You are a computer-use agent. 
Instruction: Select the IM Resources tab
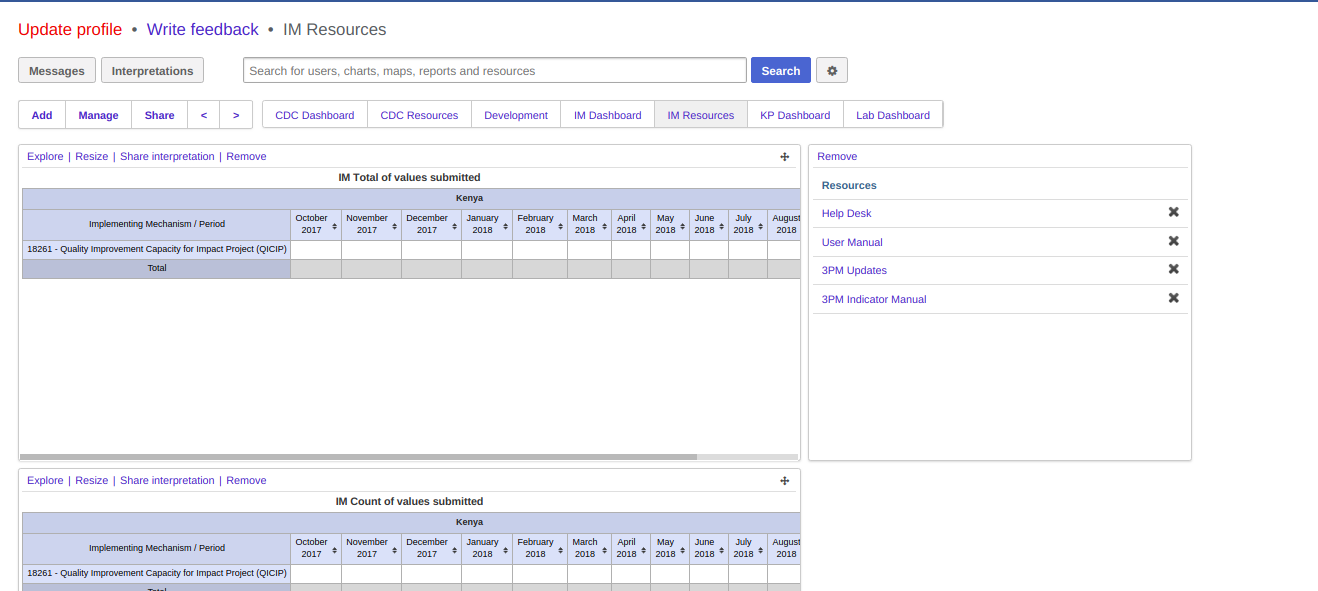point(701,115)
